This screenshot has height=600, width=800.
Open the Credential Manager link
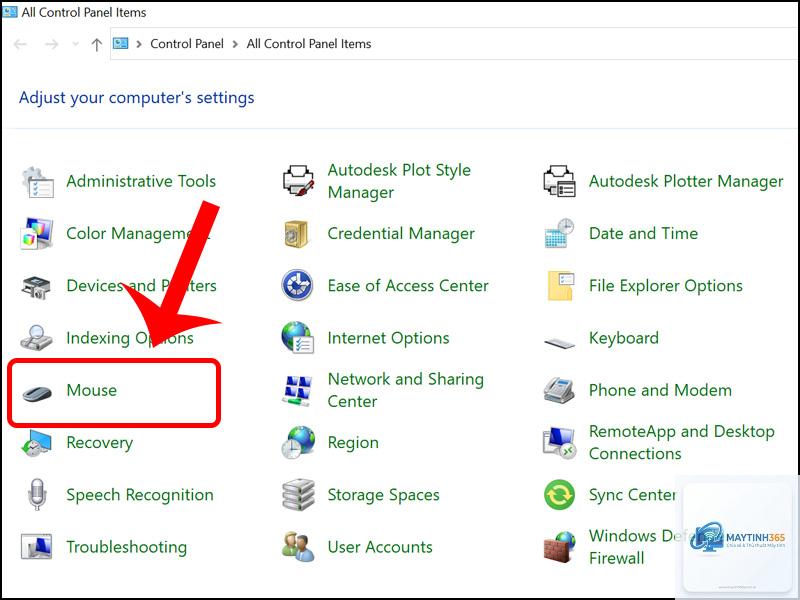tap(401, 234)
